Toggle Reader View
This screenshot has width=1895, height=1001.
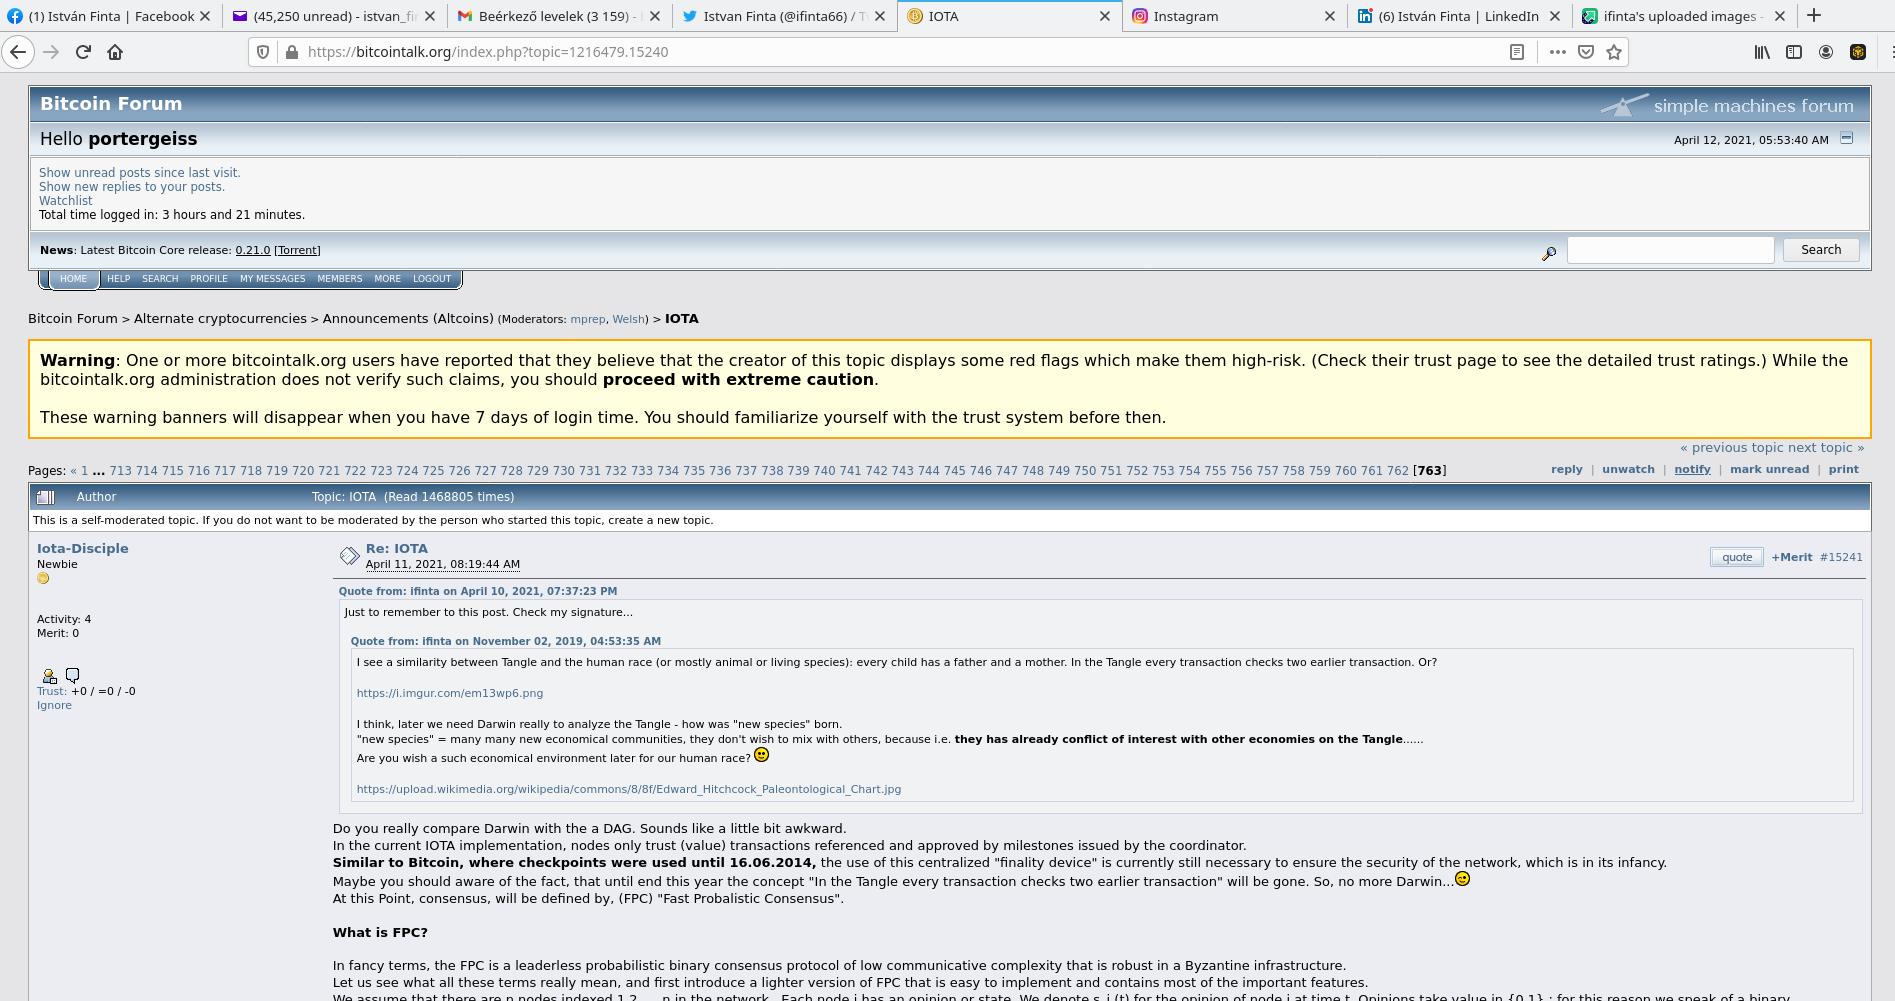[1517, 52]
